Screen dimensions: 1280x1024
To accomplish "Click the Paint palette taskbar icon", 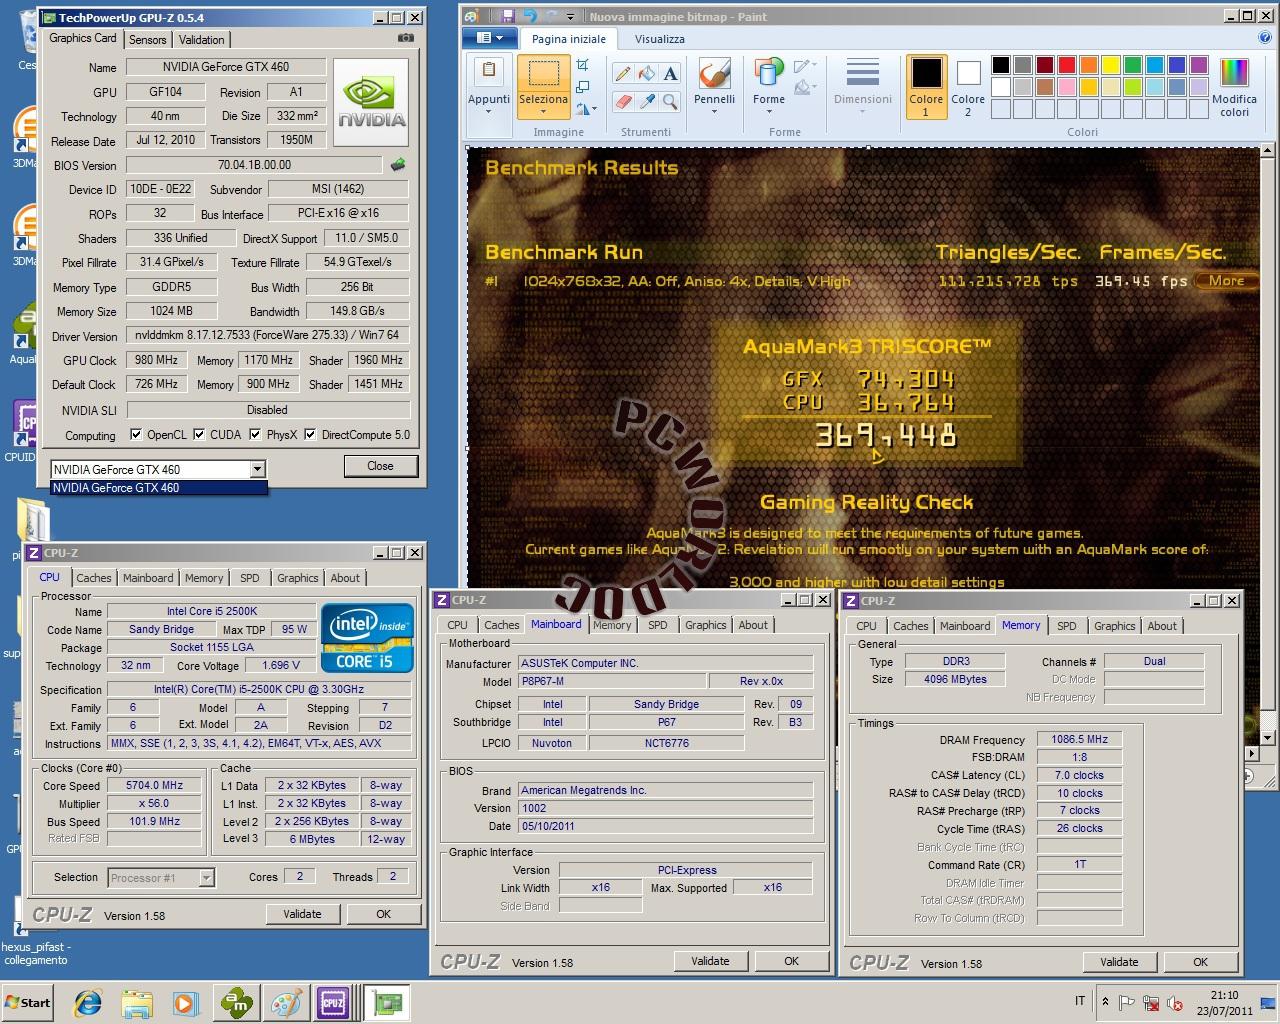I will pos(285,1003).
